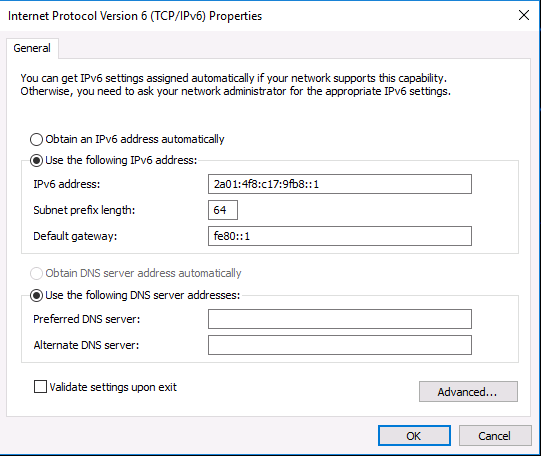Confirm settings with the OK button
541x456 pixels.
coord(414,436)
